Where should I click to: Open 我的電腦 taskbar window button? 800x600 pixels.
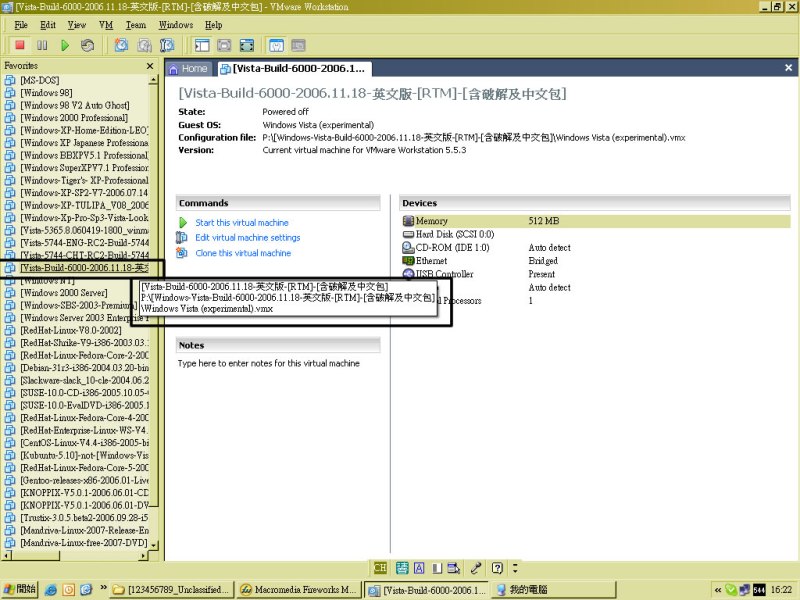click(x=554, y=590)
